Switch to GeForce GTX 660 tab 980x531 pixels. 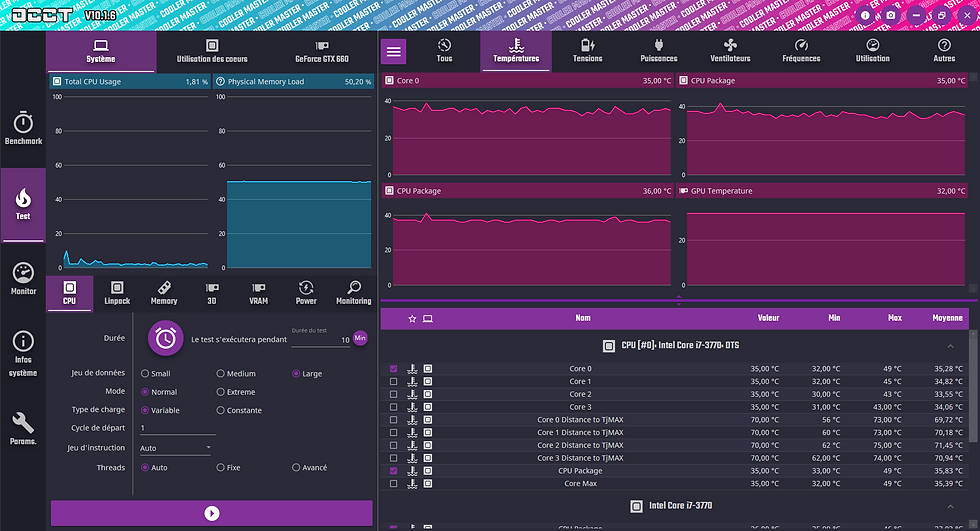(x=322, y=51)
